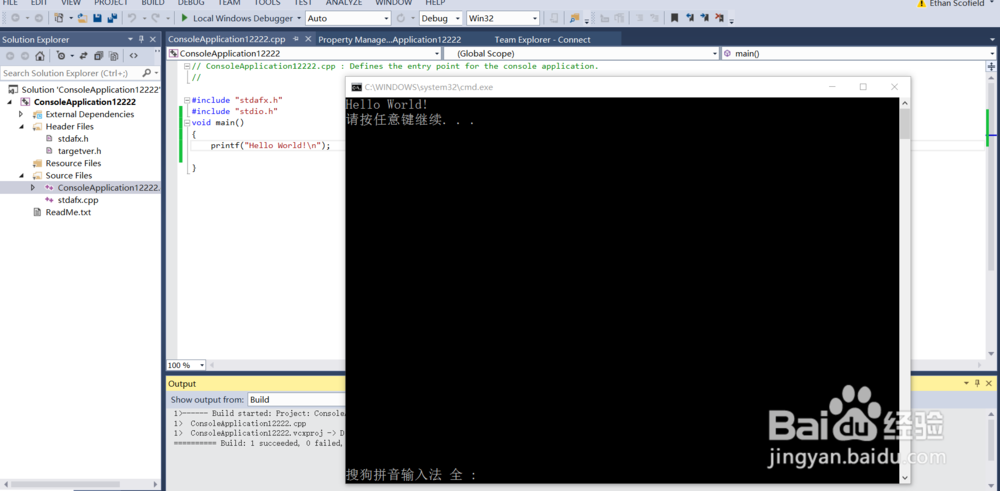This screenshot has width=1000, height=491.
Task: Click the New Project toolbar icon
Action: pos(58,18)
